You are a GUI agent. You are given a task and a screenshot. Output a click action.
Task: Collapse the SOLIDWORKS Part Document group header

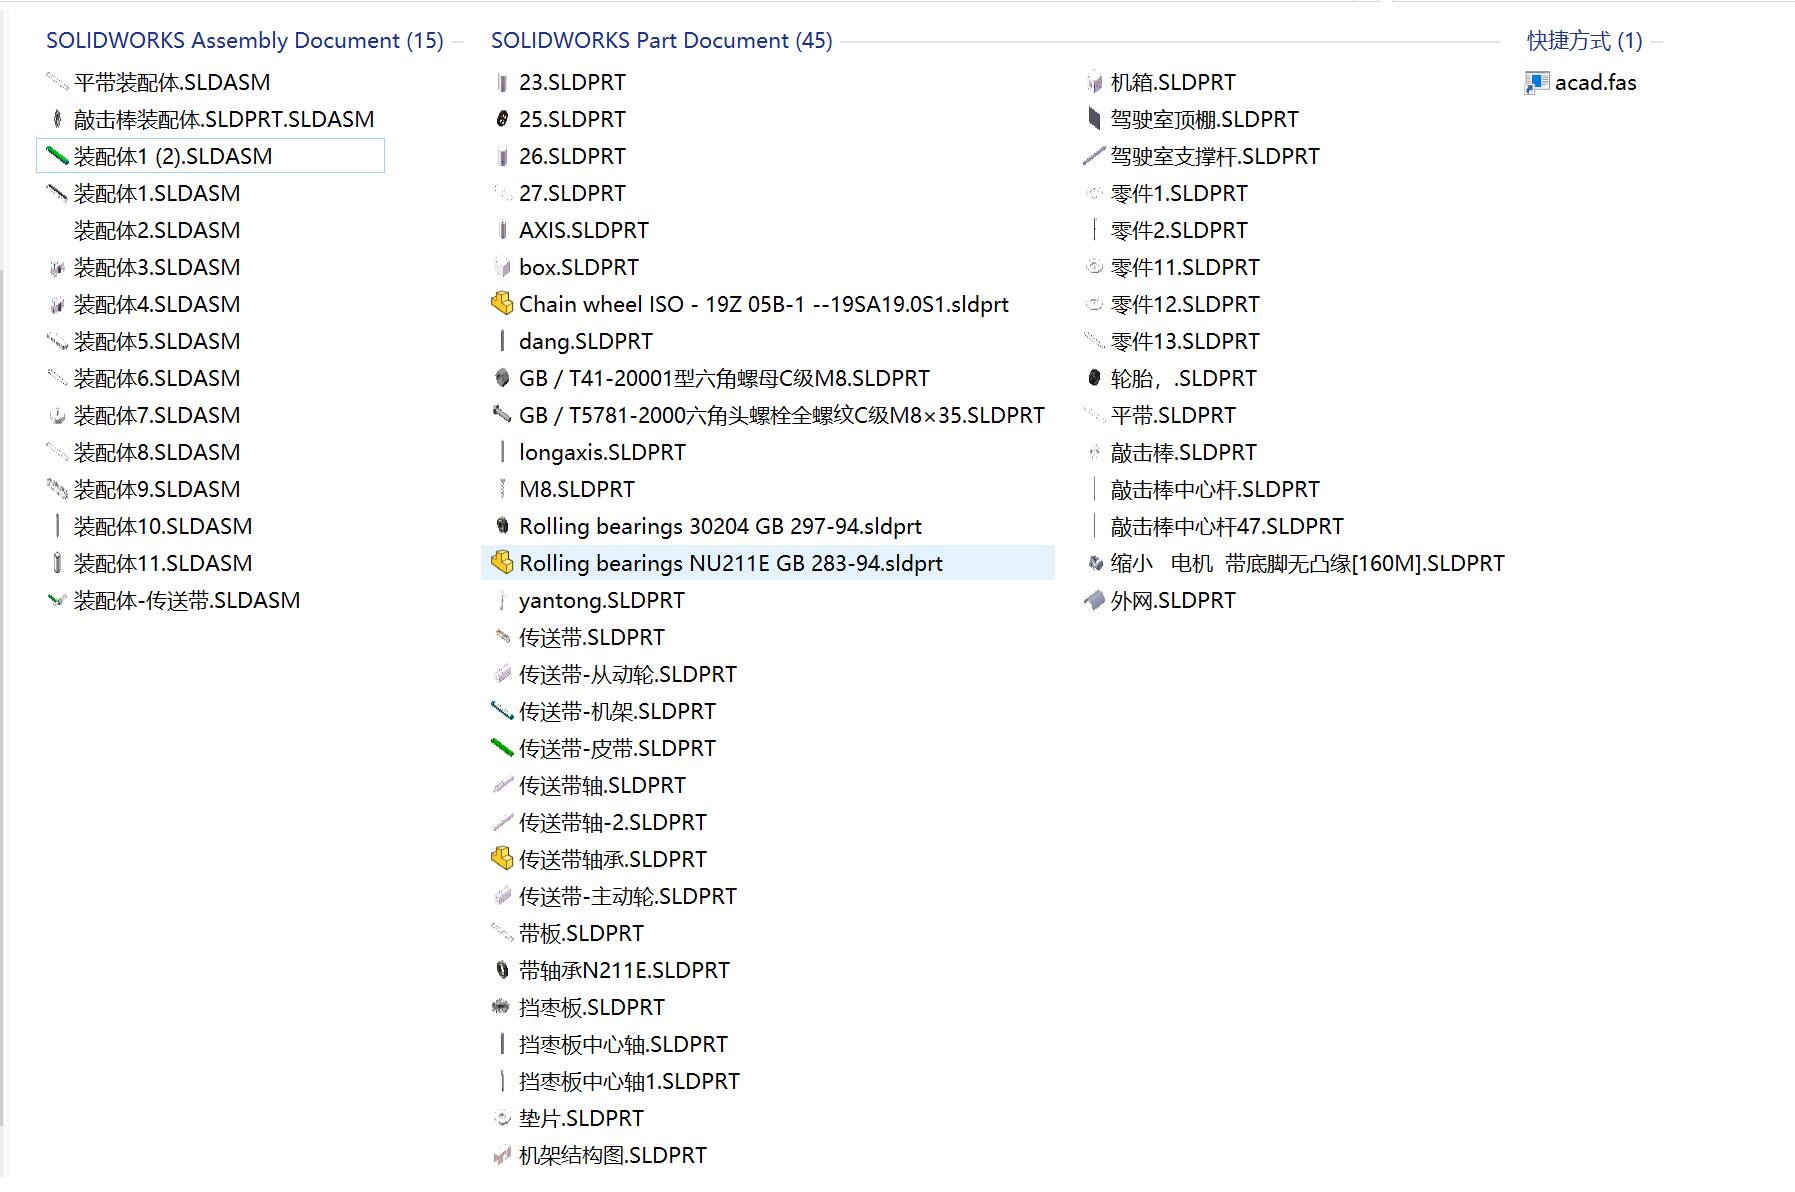click(662, 40)
